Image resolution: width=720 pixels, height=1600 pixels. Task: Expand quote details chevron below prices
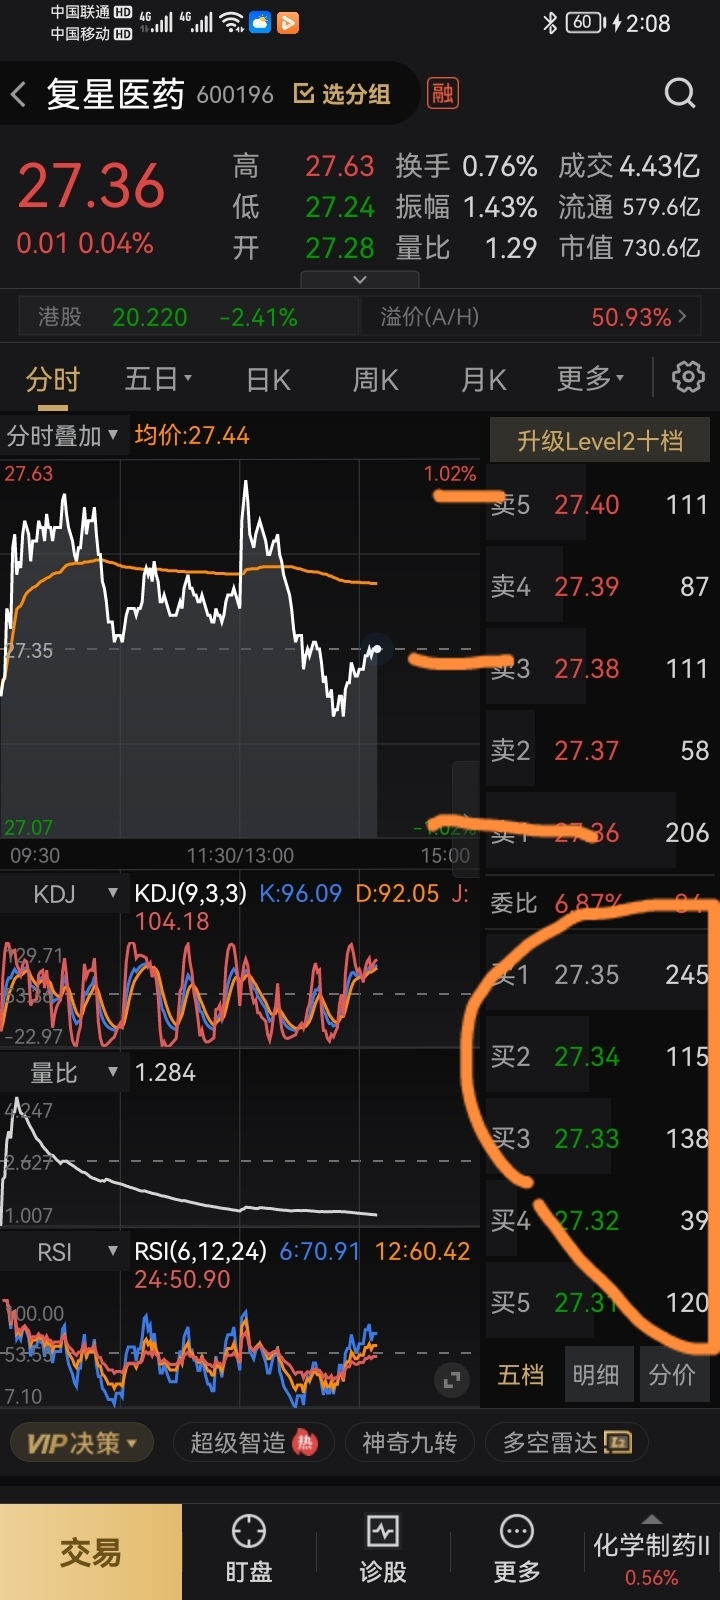click(360, 280)
